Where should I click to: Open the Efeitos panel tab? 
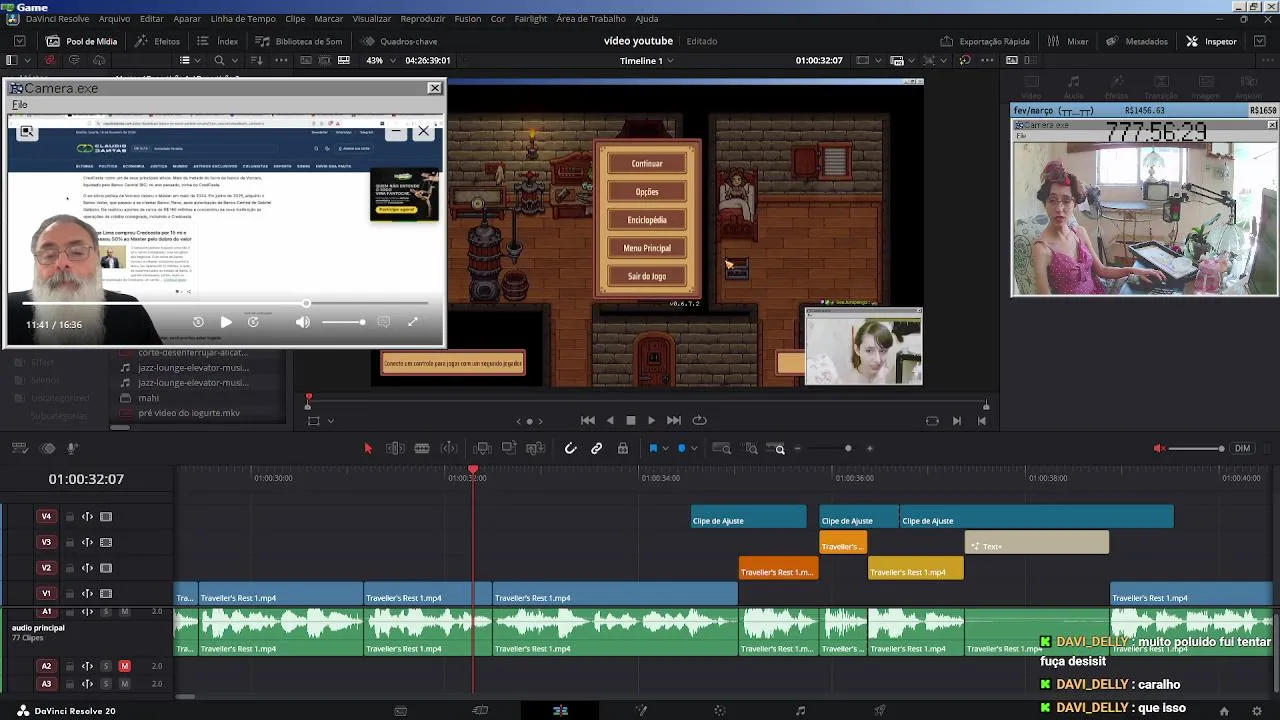pos(158,42)
